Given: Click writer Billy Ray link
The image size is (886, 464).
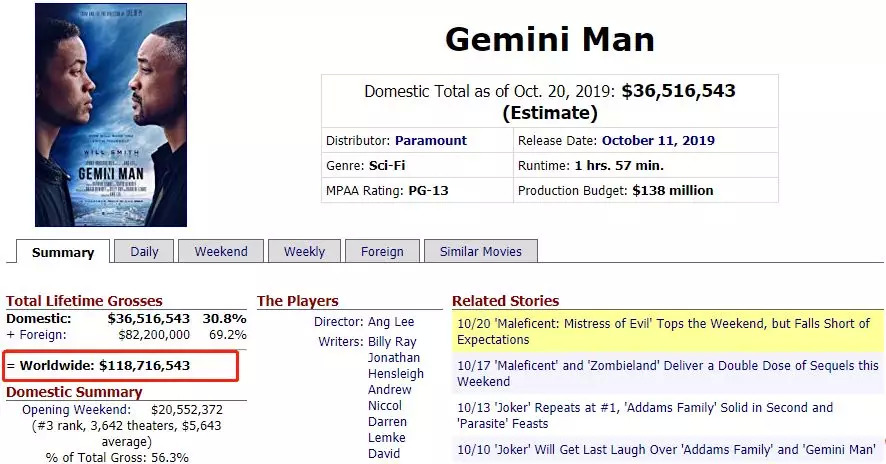Looking at the screenshot, I should [391, 342].
